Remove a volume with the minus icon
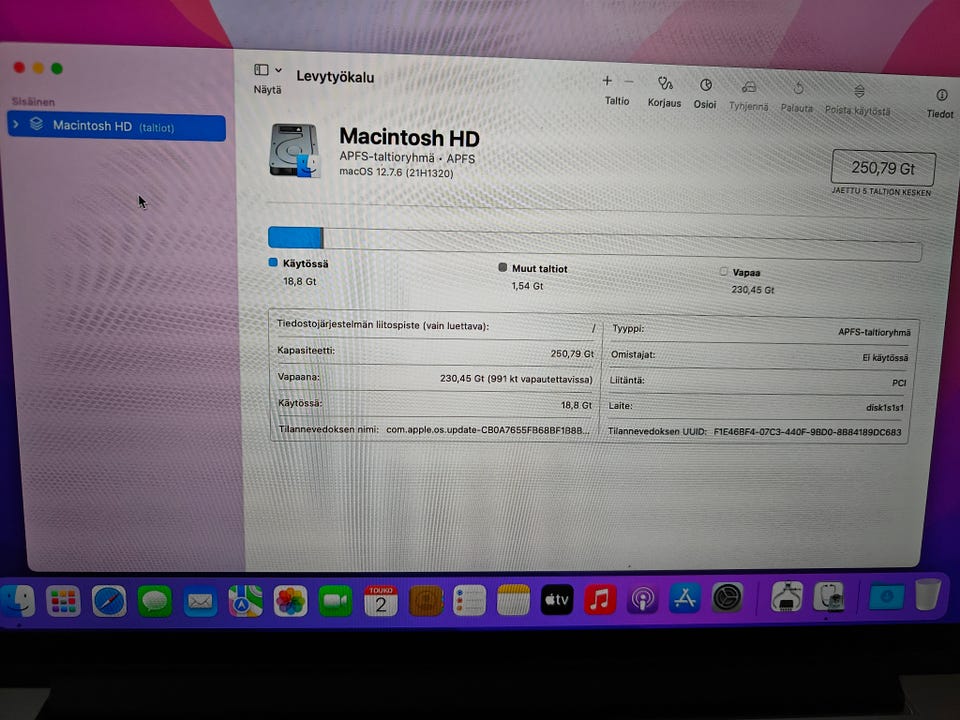This screenshot has width=960, height=720. tap(629, 81)
